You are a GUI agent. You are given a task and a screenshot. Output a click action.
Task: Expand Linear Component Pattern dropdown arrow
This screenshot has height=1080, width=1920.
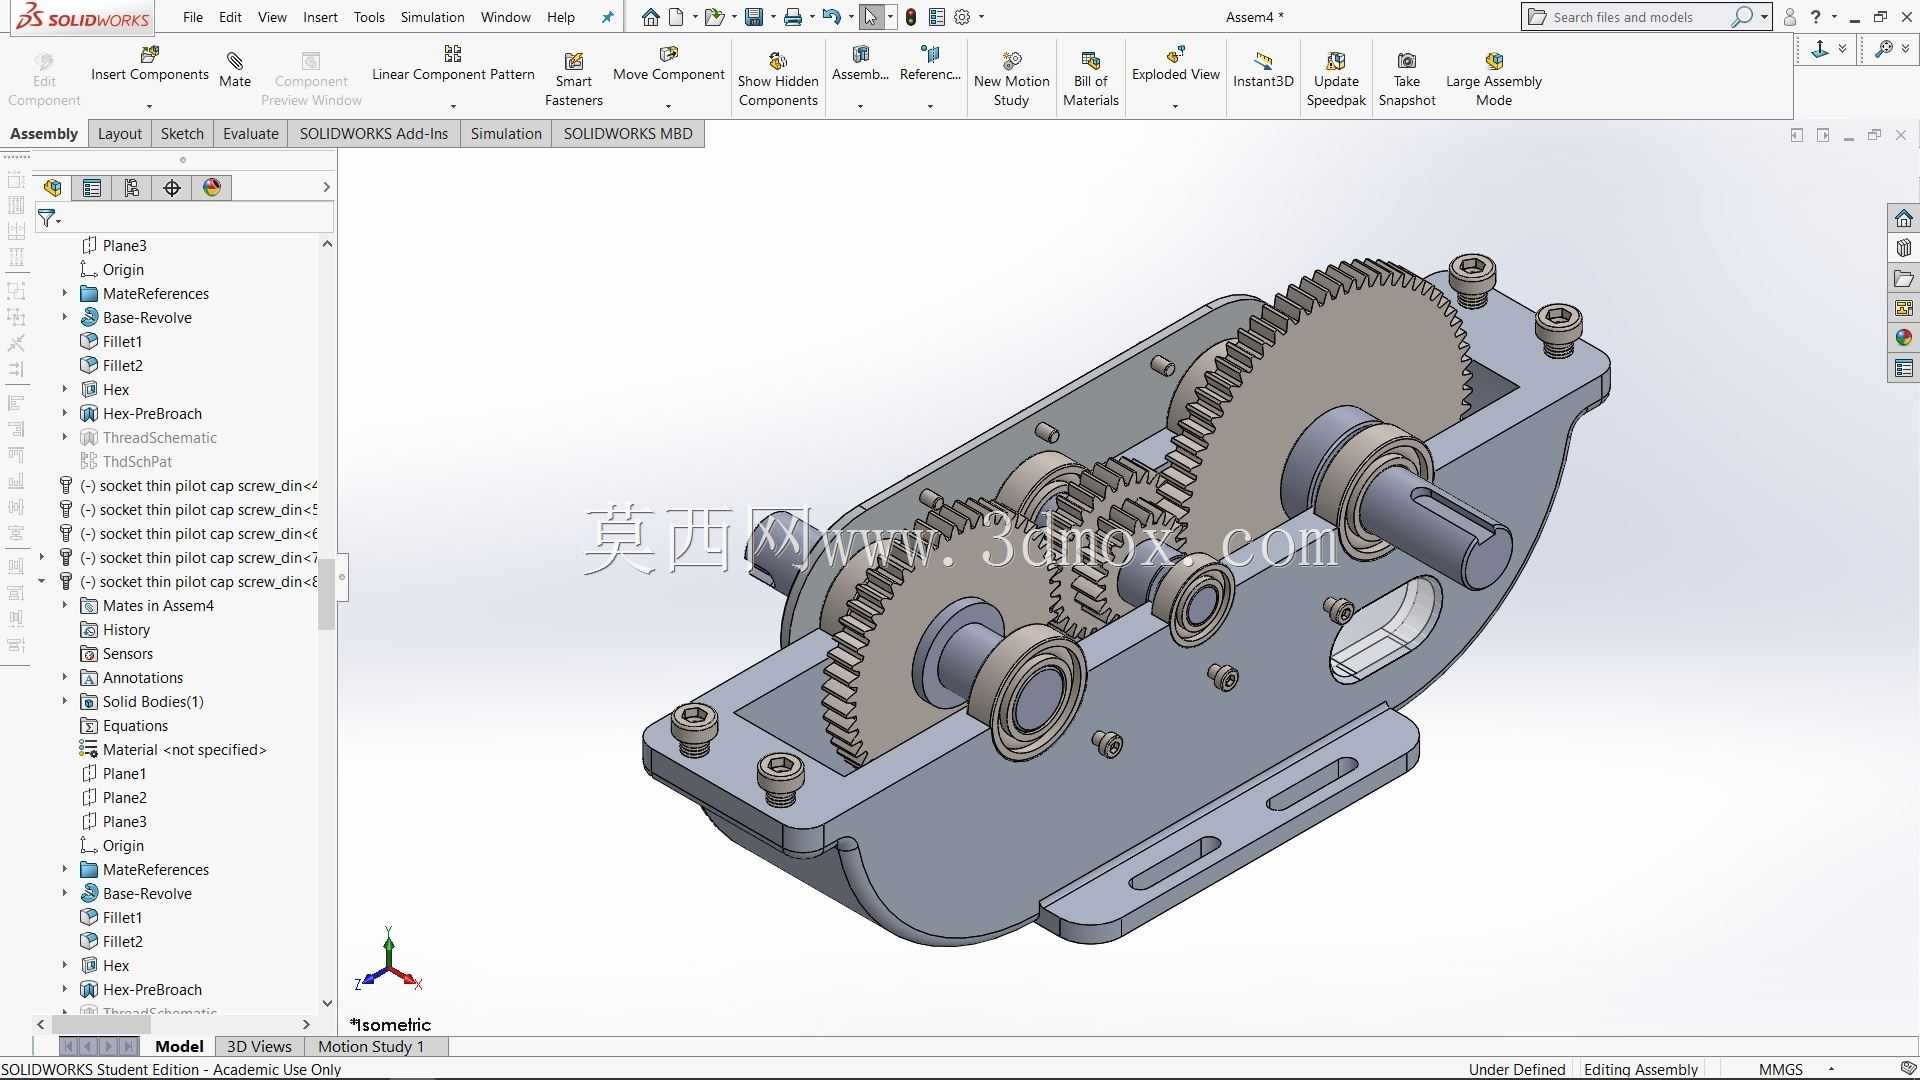click(453, 105)
